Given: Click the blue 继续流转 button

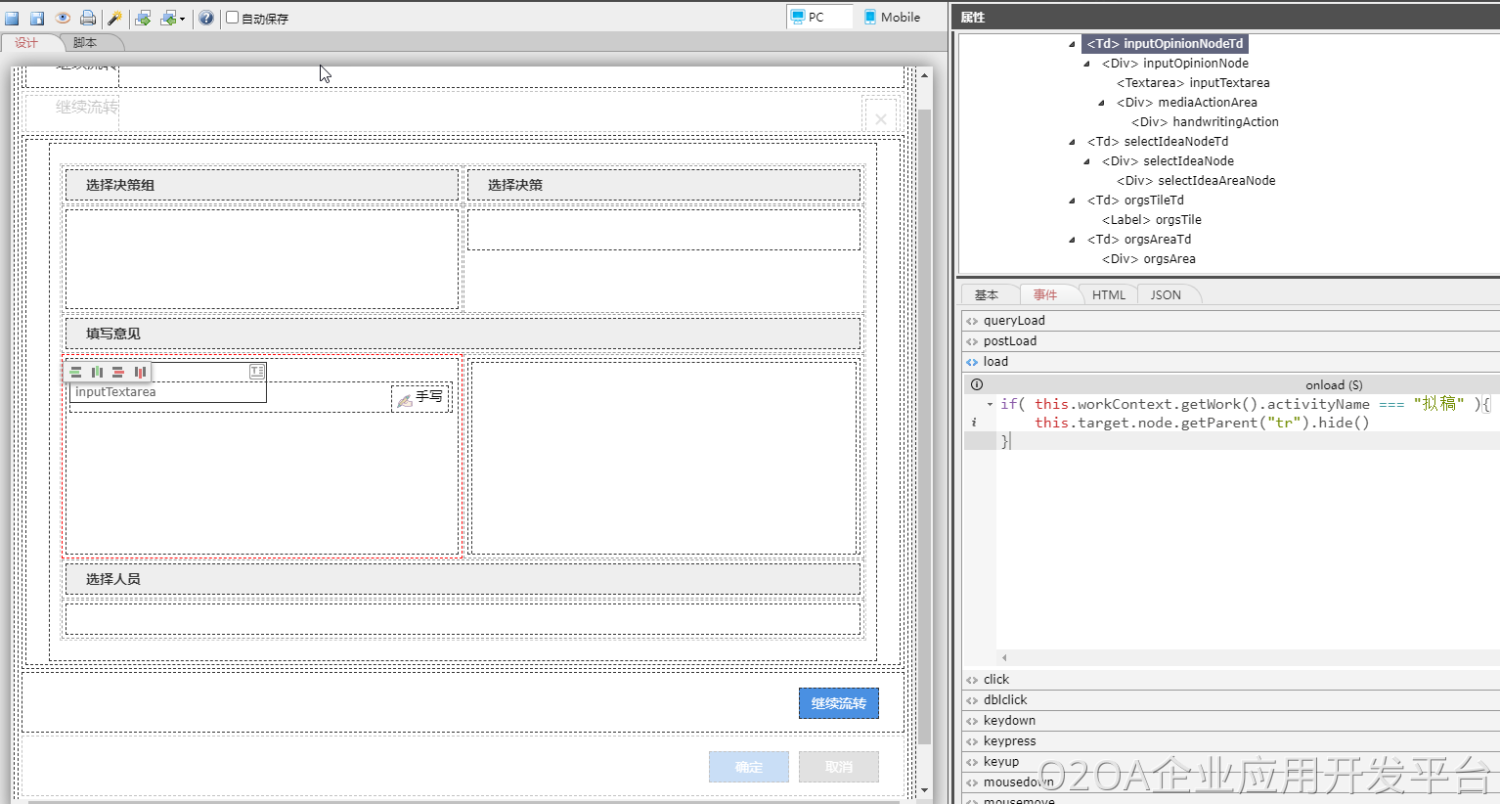Looking at the screenshot, I should (838, 704).
